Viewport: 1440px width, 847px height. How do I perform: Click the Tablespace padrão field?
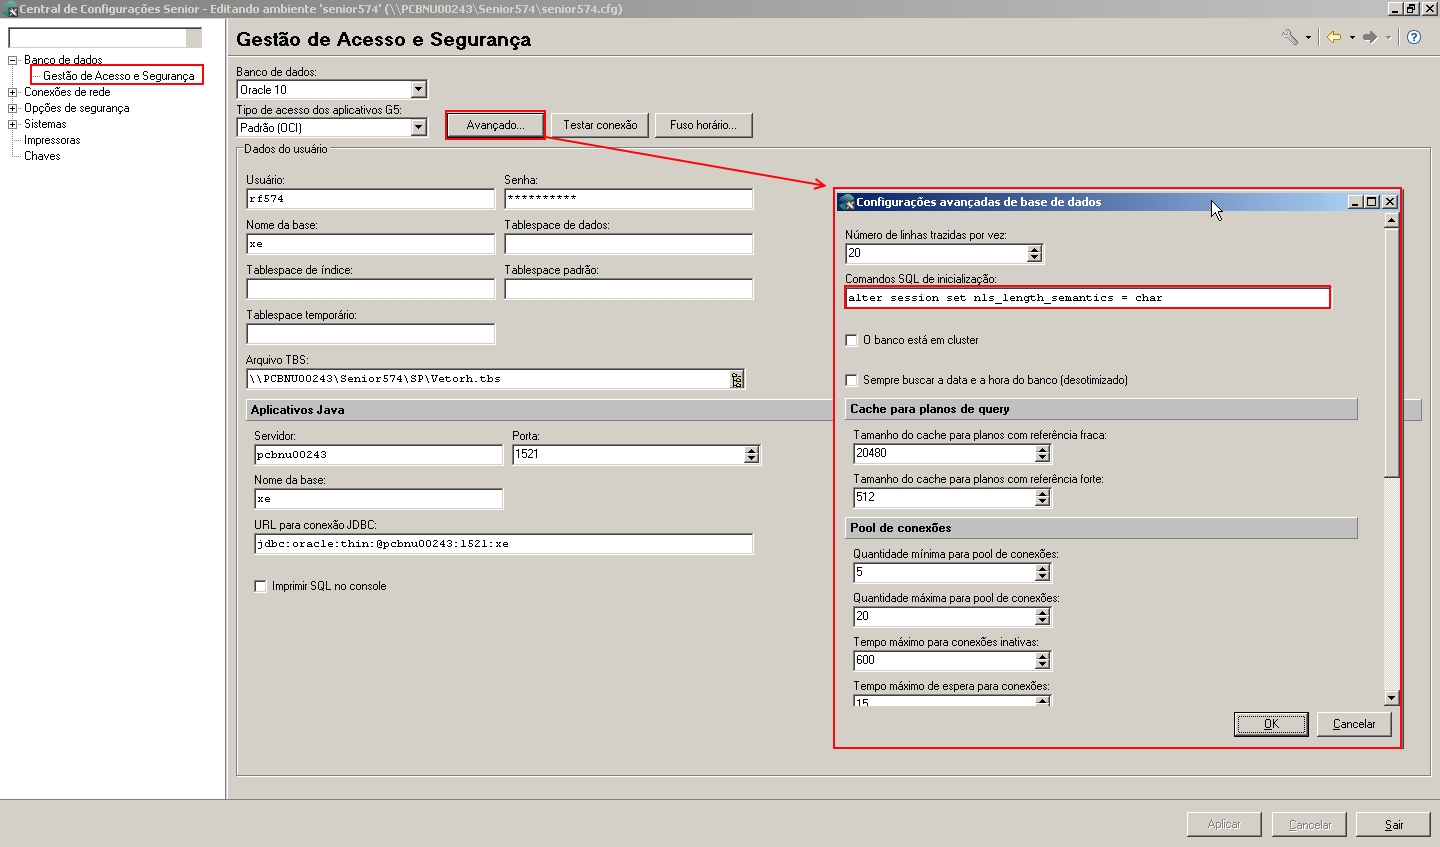628,289
